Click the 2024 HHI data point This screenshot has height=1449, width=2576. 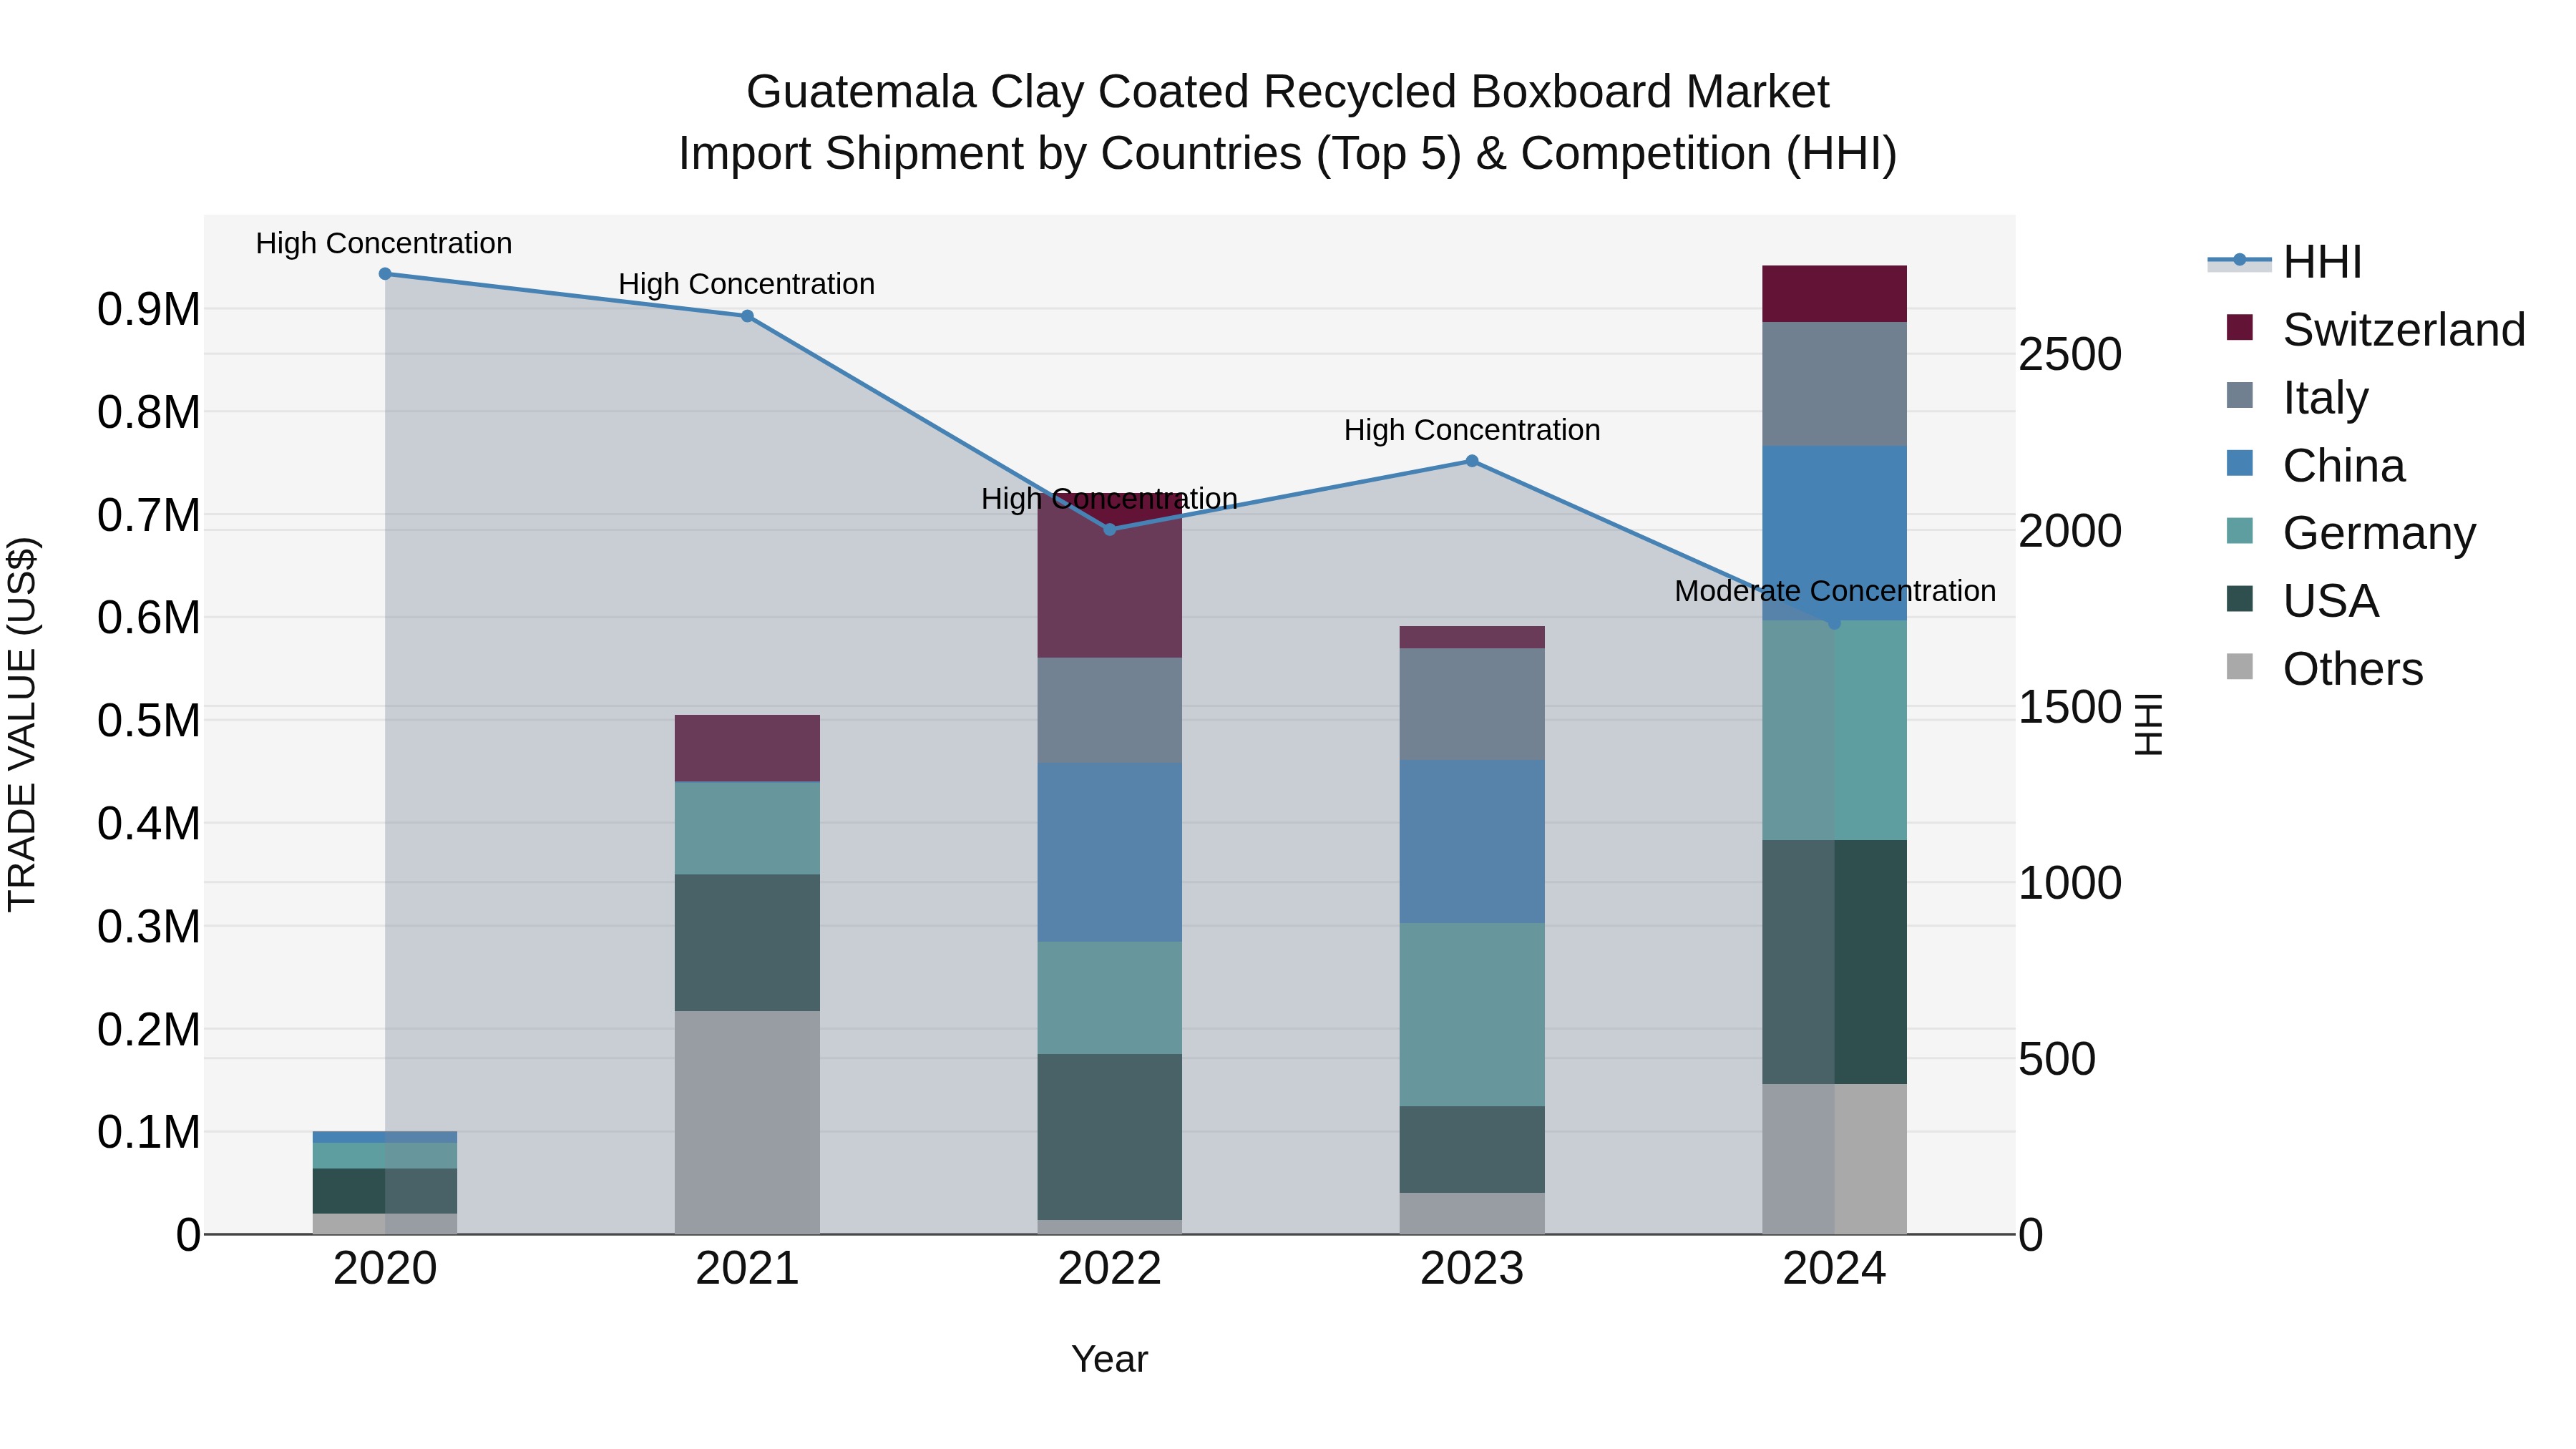coord(1834,622)
